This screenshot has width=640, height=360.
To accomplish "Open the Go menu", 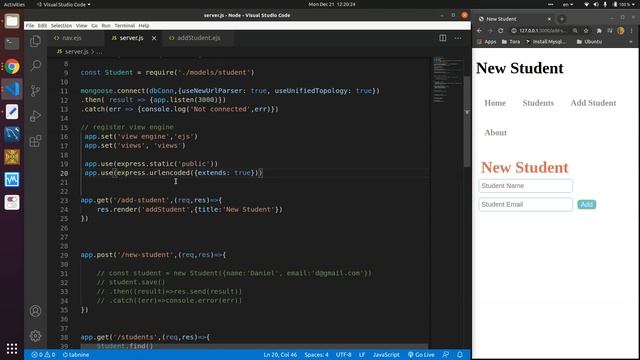I will click(94, 26).
